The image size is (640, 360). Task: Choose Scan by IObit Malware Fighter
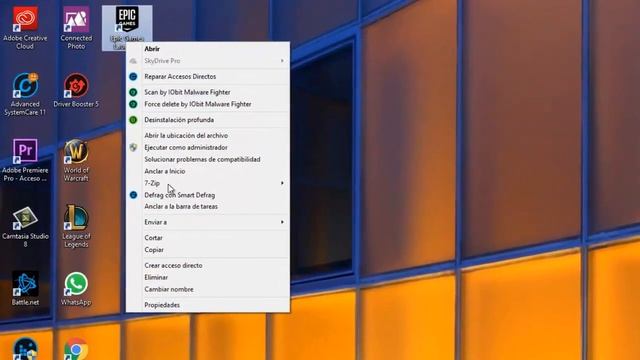tap(208, 92)
